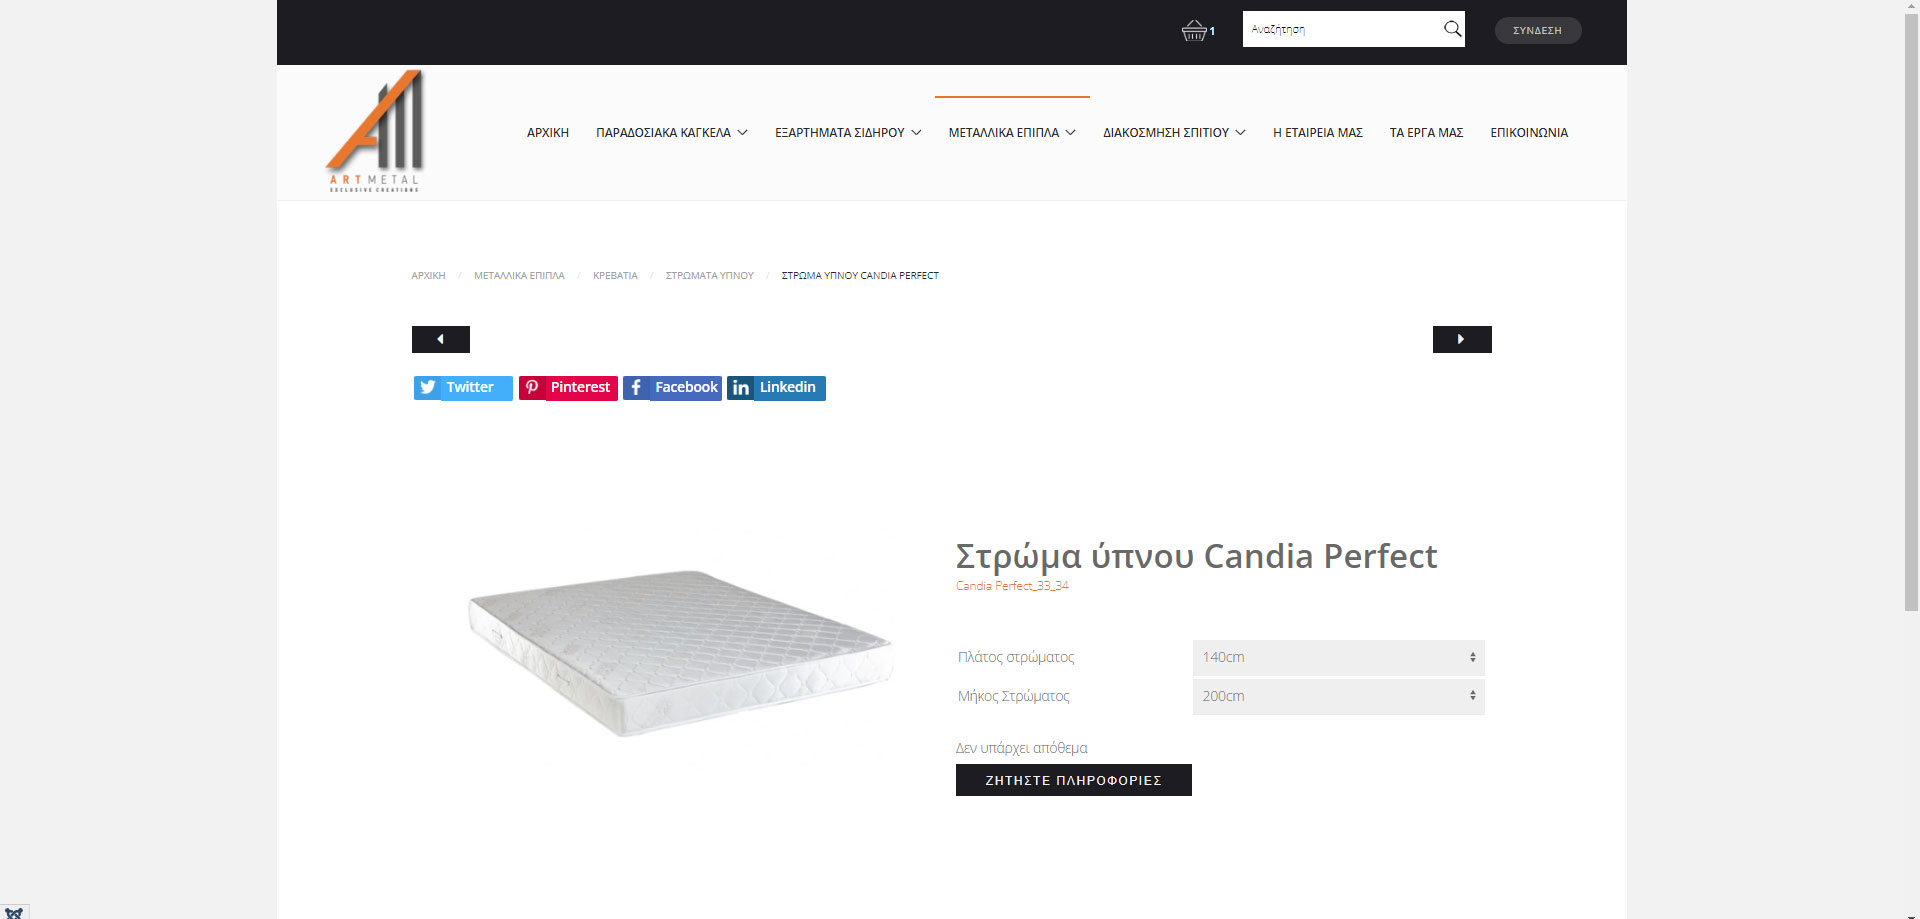Screen dimensions: 1920x919
Task: Go to the previous product arrow
Action: pyautogui.click(x=441, y=339)
